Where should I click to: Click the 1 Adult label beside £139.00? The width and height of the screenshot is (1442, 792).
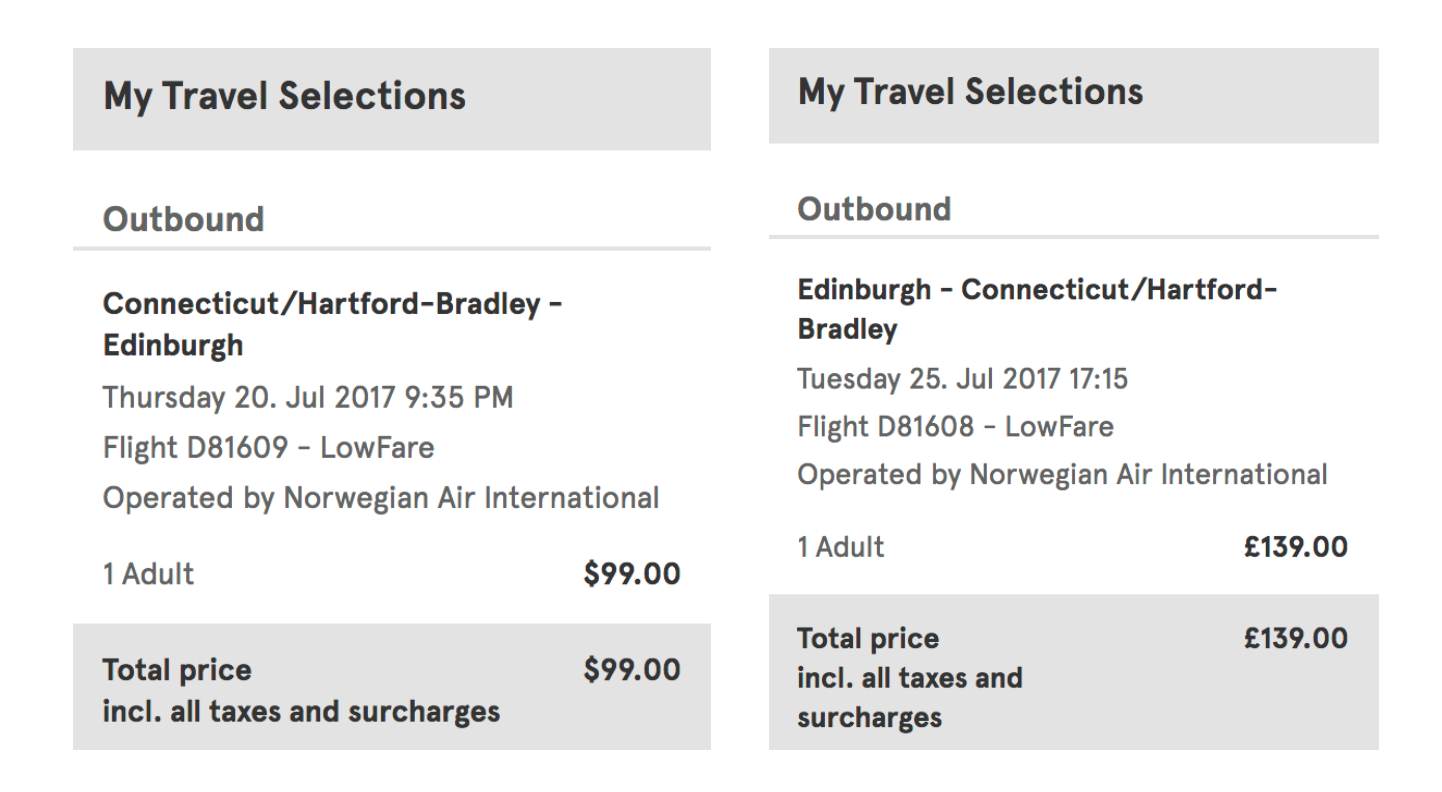pyautogui.click(x=840, y=547)
